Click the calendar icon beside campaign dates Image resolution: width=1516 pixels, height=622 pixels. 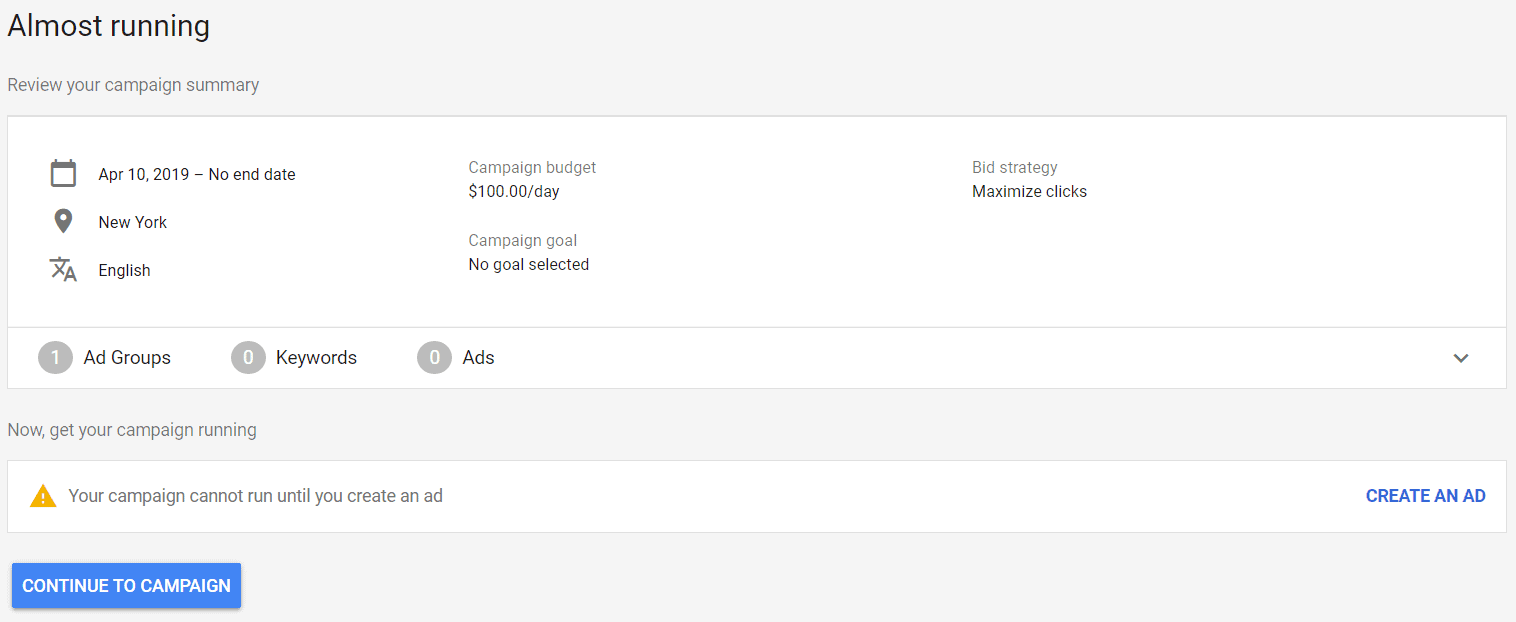63,172
